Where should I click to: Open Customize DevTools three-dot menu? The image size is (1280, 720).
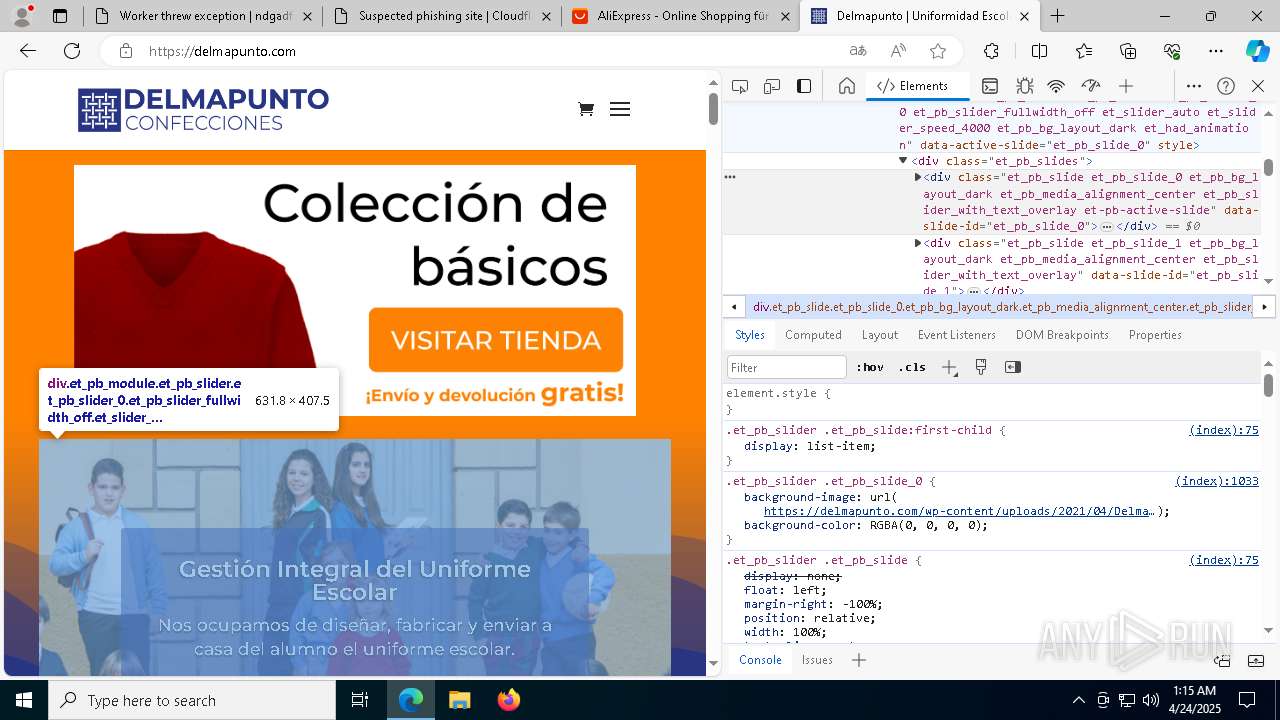(x=1194, y=86)
